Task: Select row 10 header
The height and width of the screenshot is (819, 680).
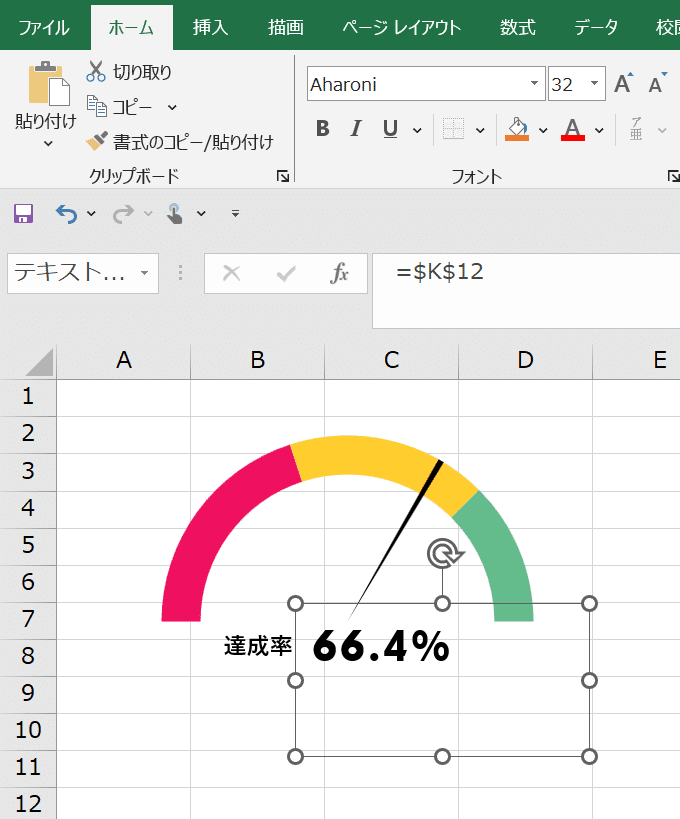Action: (28, 731)
